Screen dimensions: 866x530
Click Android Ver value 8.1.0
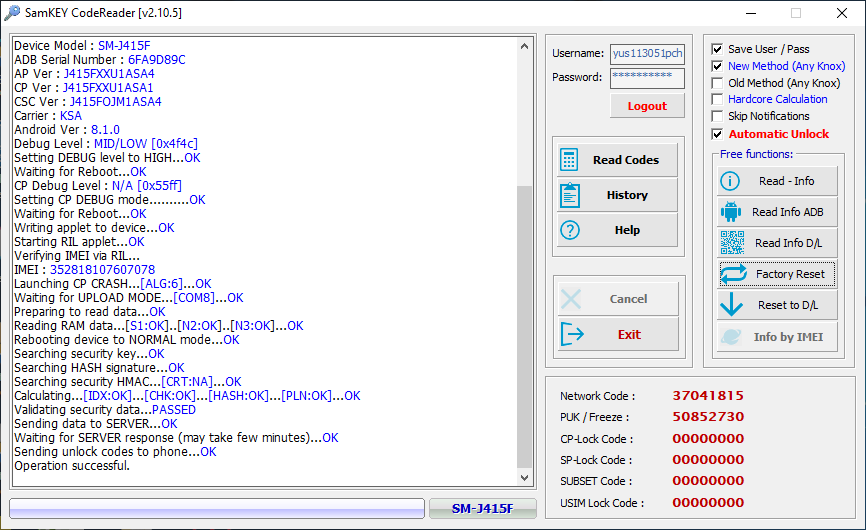(105, 130)
